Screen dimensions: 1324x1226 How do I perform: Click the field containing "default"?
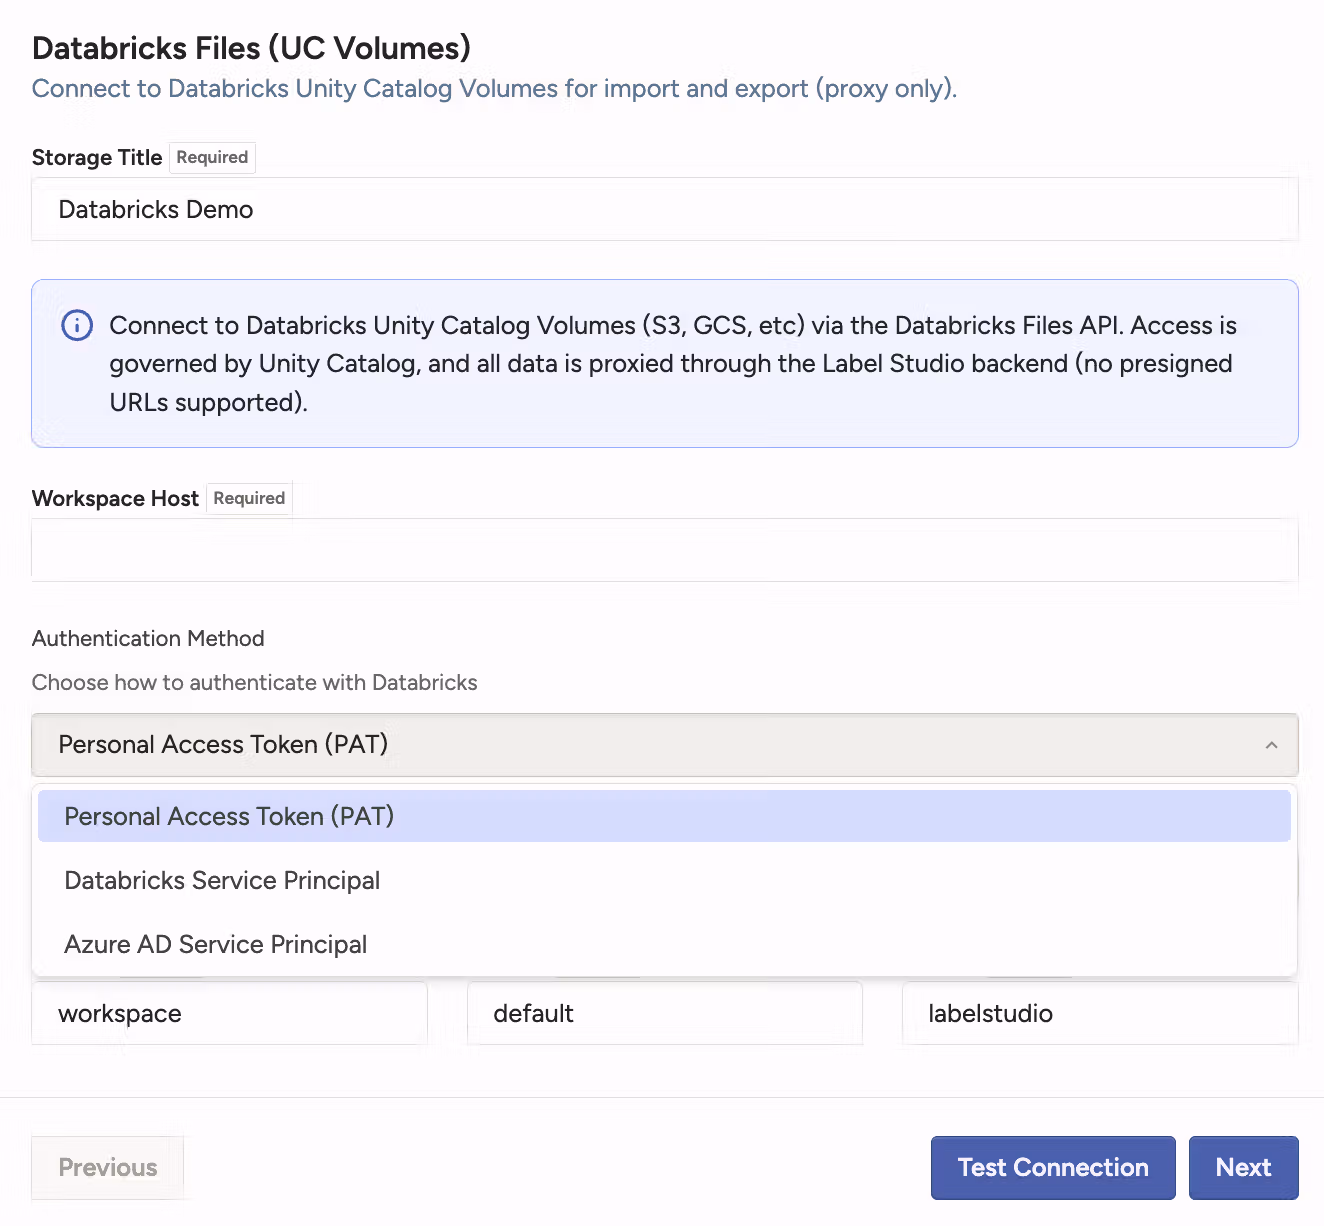click(664, 1013)
